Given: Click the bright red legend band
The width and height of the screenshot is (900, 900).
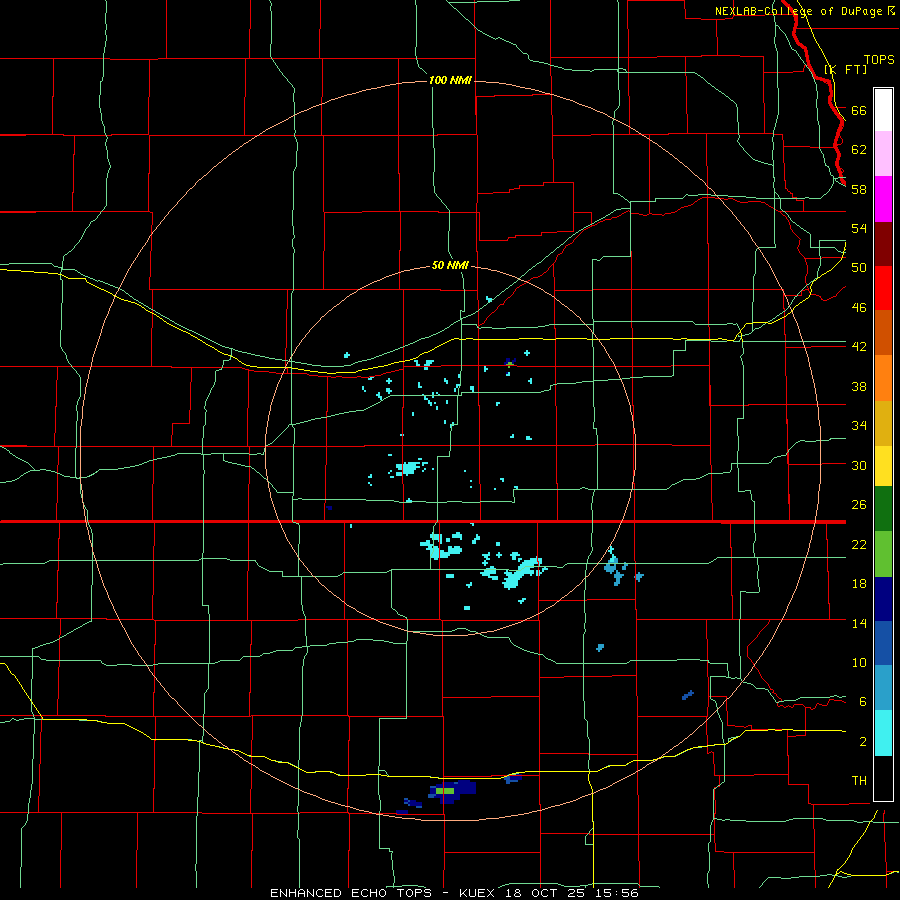Looking at the screenshot, I should (883, 288).
